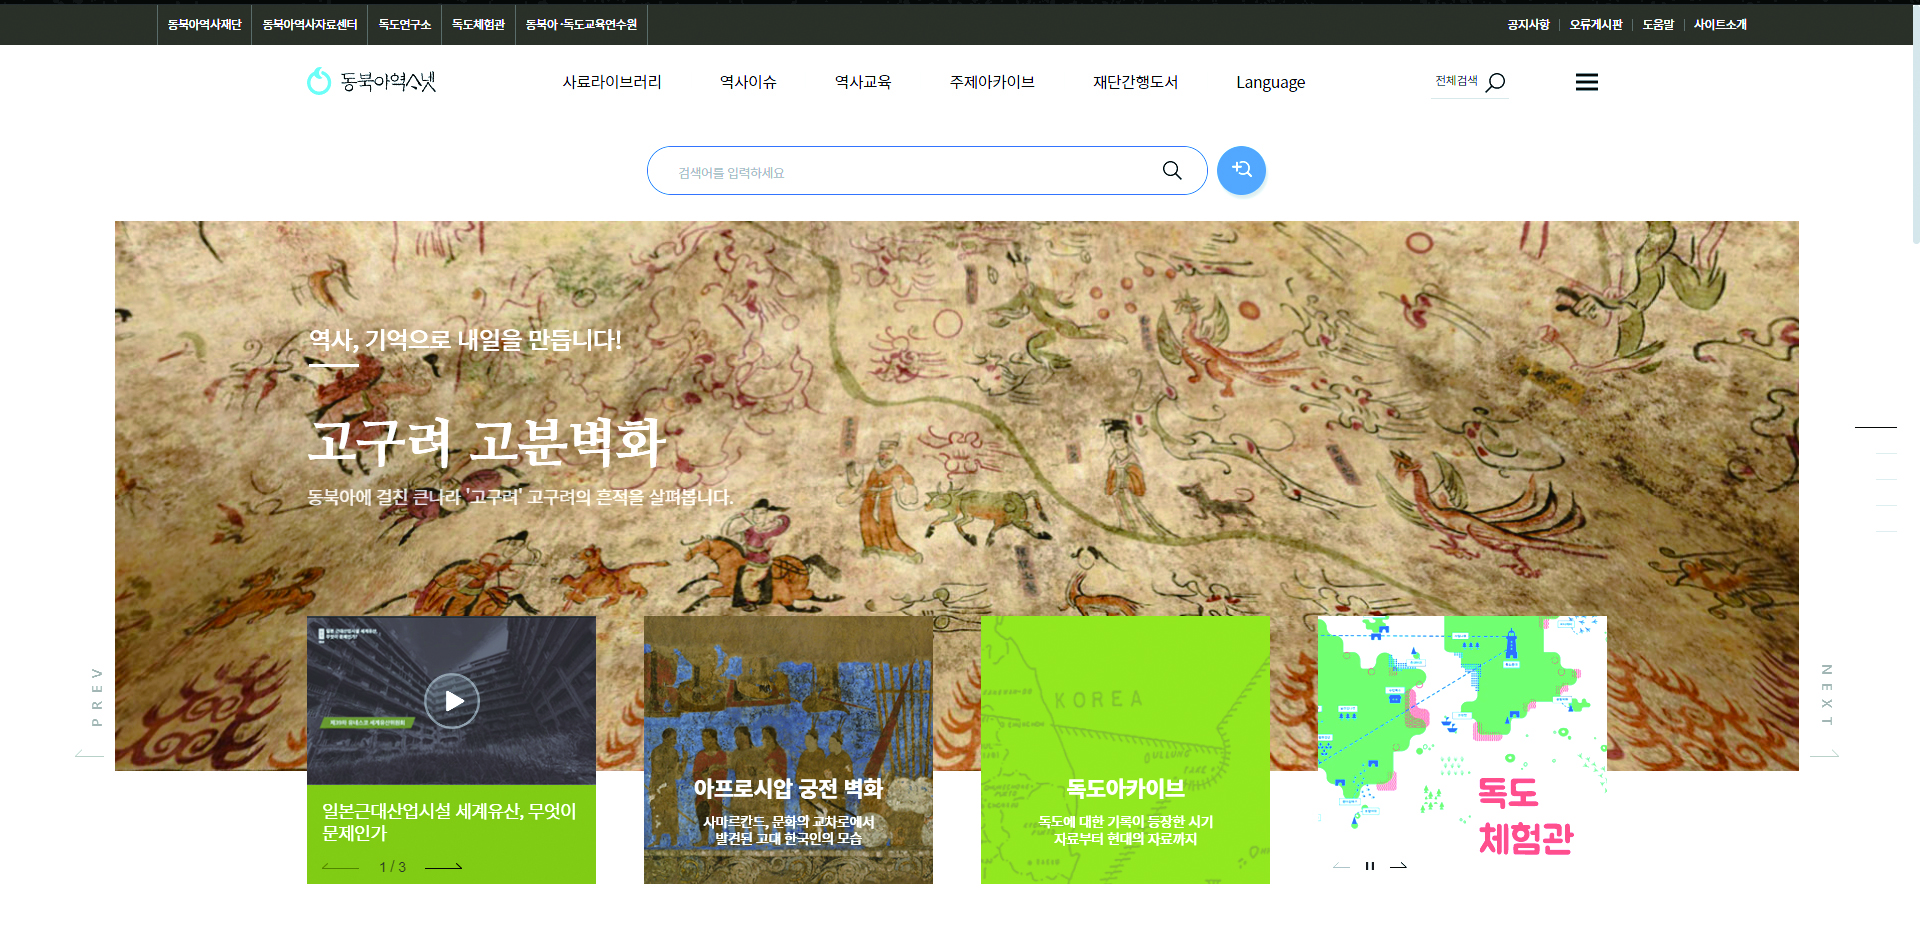Visit 독도체험관 top link
Screen dimensions: 1920x952
point(478,24)
